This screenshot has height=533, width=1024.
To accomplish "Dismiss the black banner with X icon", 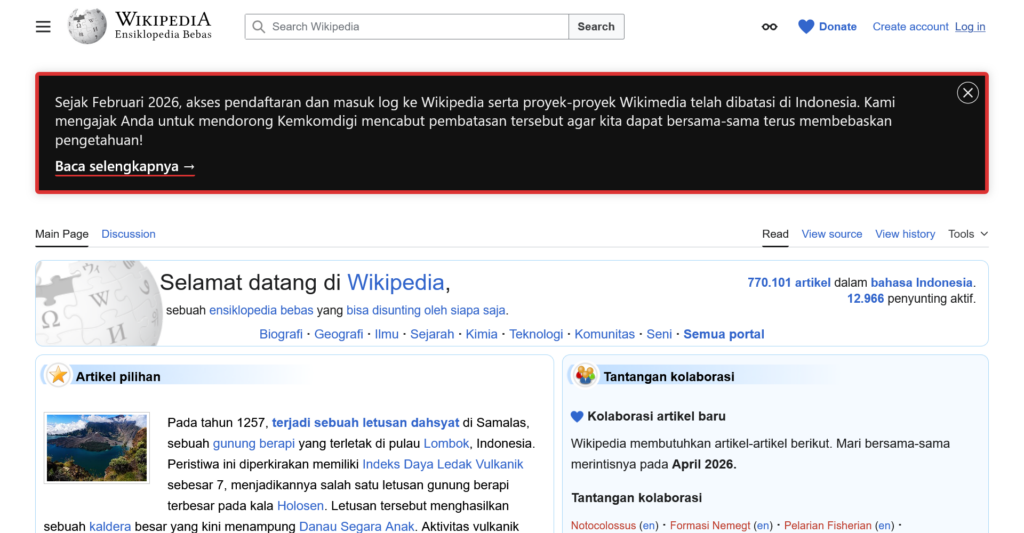I will 967,93.
